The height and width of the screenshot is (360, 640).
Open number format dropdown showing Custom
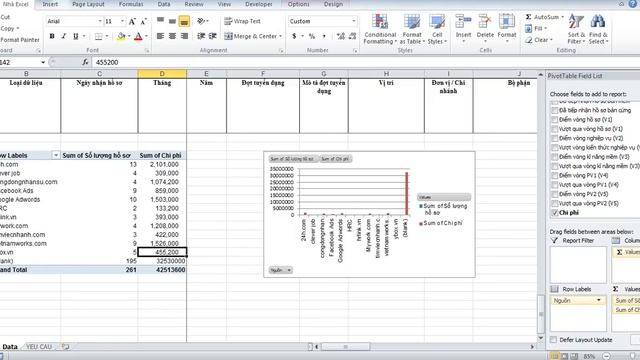353,21
